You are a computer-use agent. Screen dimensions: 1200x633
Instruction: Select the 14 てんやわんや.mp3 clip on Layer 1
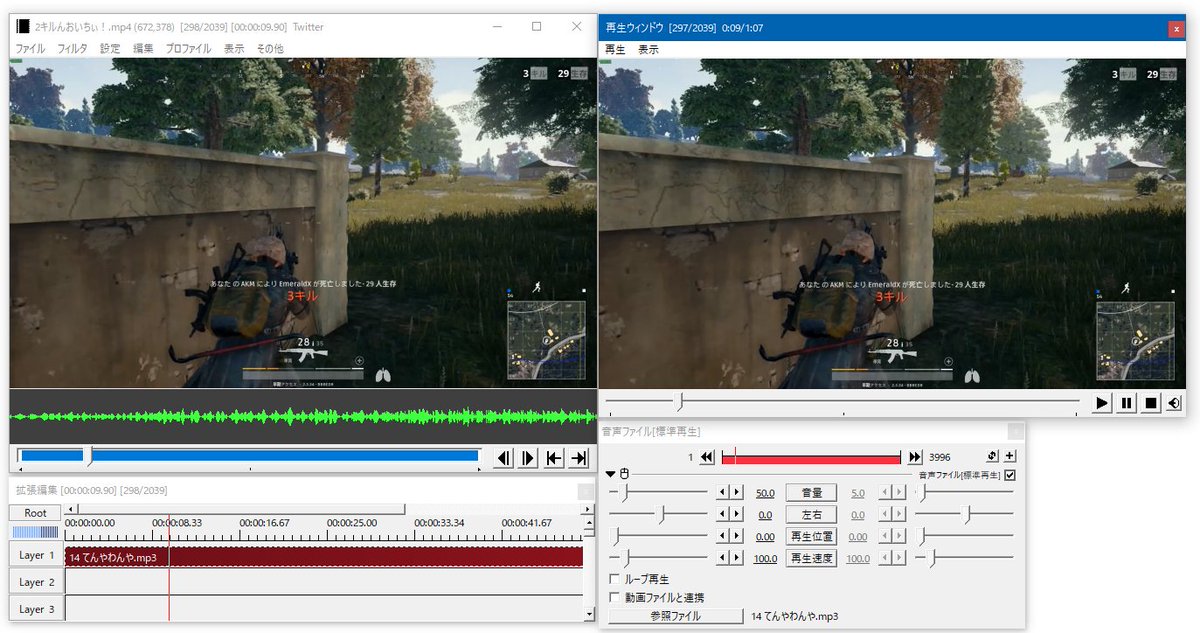point(324,556)
